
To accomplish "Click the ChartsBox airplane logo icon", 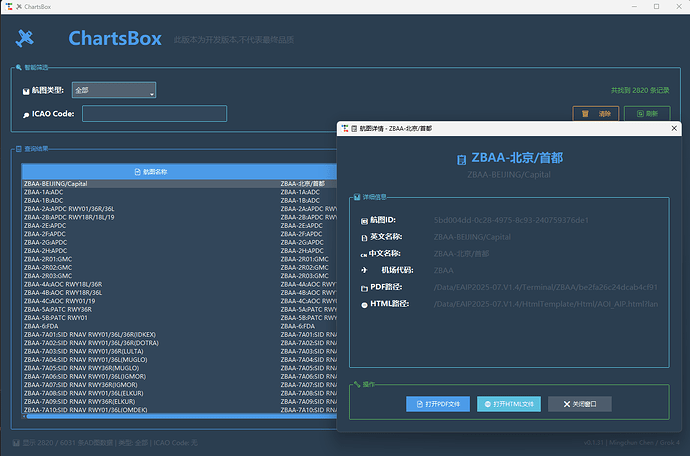I will click(26, 38).
